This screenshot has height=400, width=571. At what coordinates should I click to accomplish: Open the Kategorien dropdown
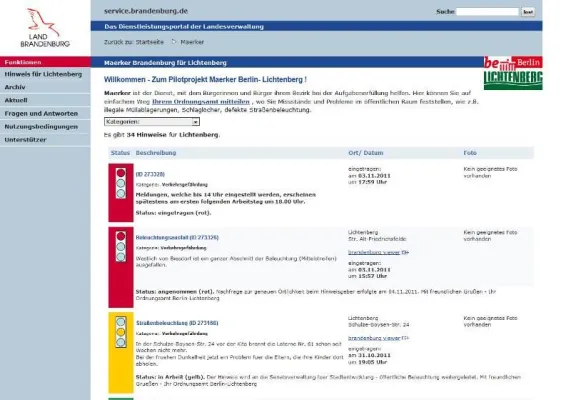click(x=152, y=122)
